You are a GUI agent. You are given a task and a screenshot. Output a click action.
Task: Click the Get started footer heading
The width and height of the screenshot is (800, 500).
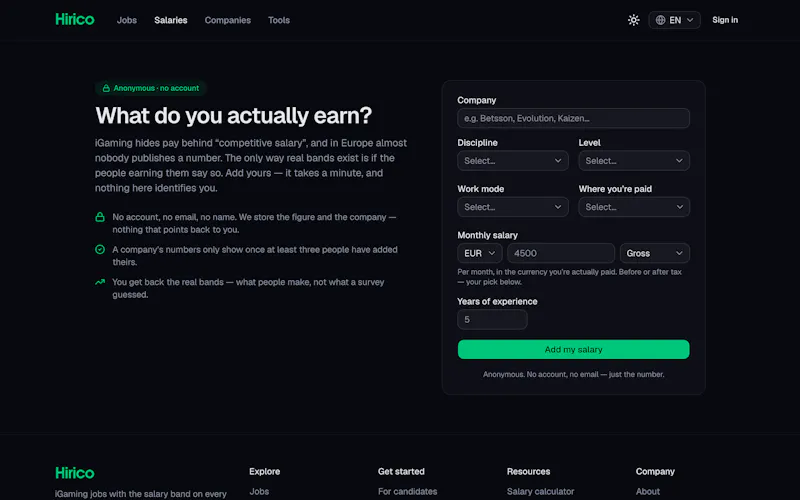[401, 471]
